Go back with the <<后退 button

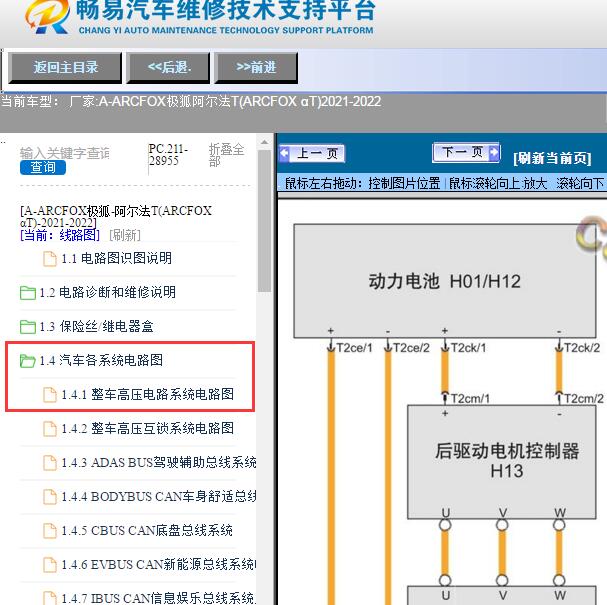[x=168, y=68]
